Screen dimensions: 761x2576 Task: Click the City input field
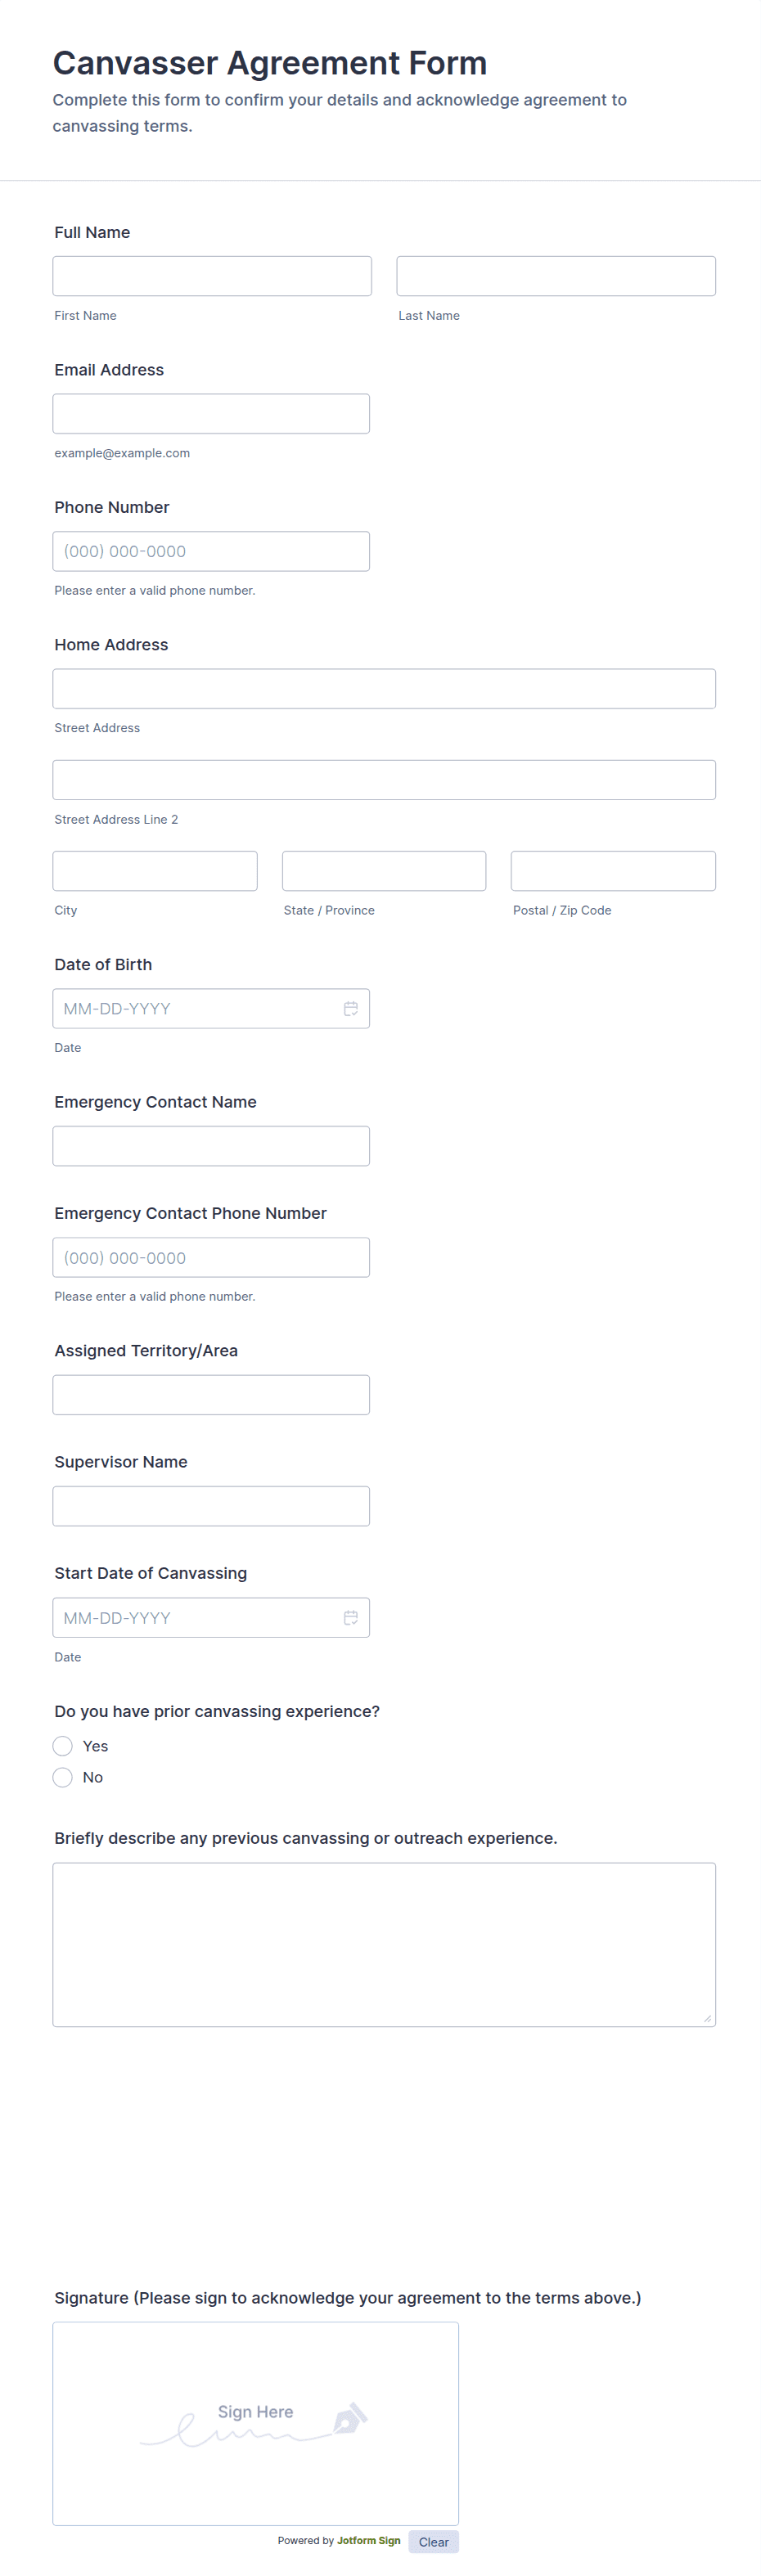pos(155,871)
